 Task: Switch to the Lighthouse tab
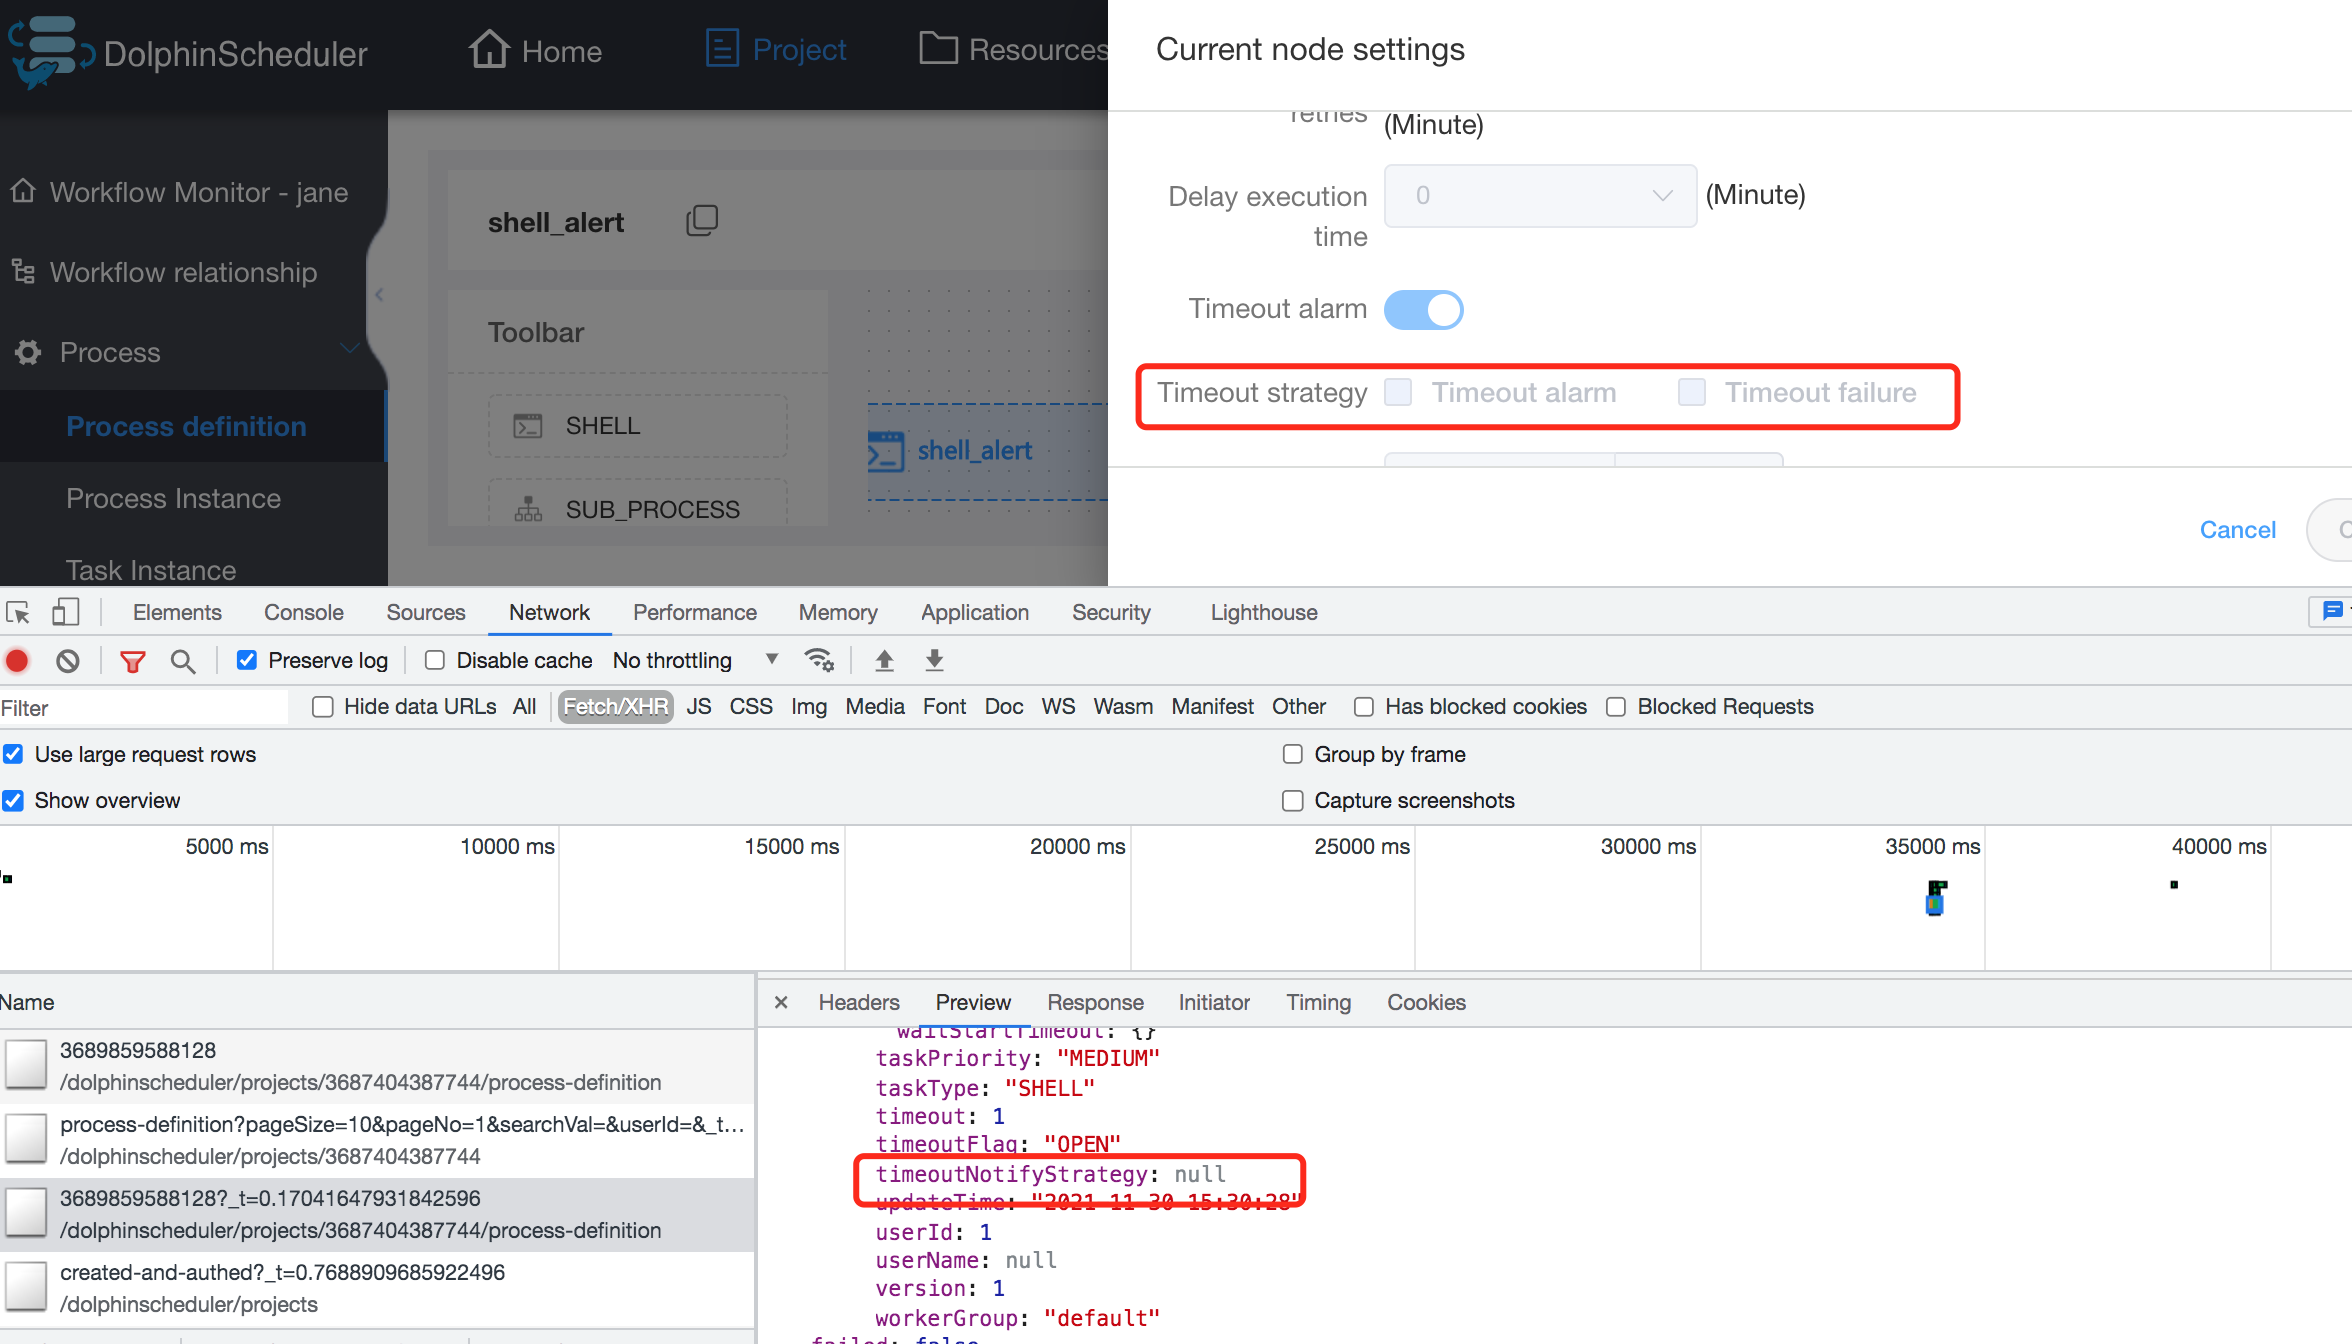pyautogui.click(x=1264, y=612)
